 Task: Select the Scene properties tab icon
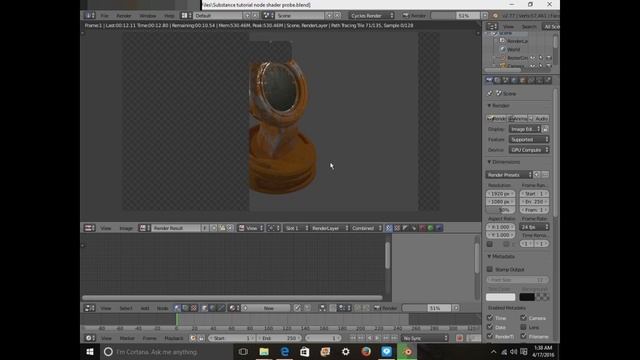(x=505, y=80)
